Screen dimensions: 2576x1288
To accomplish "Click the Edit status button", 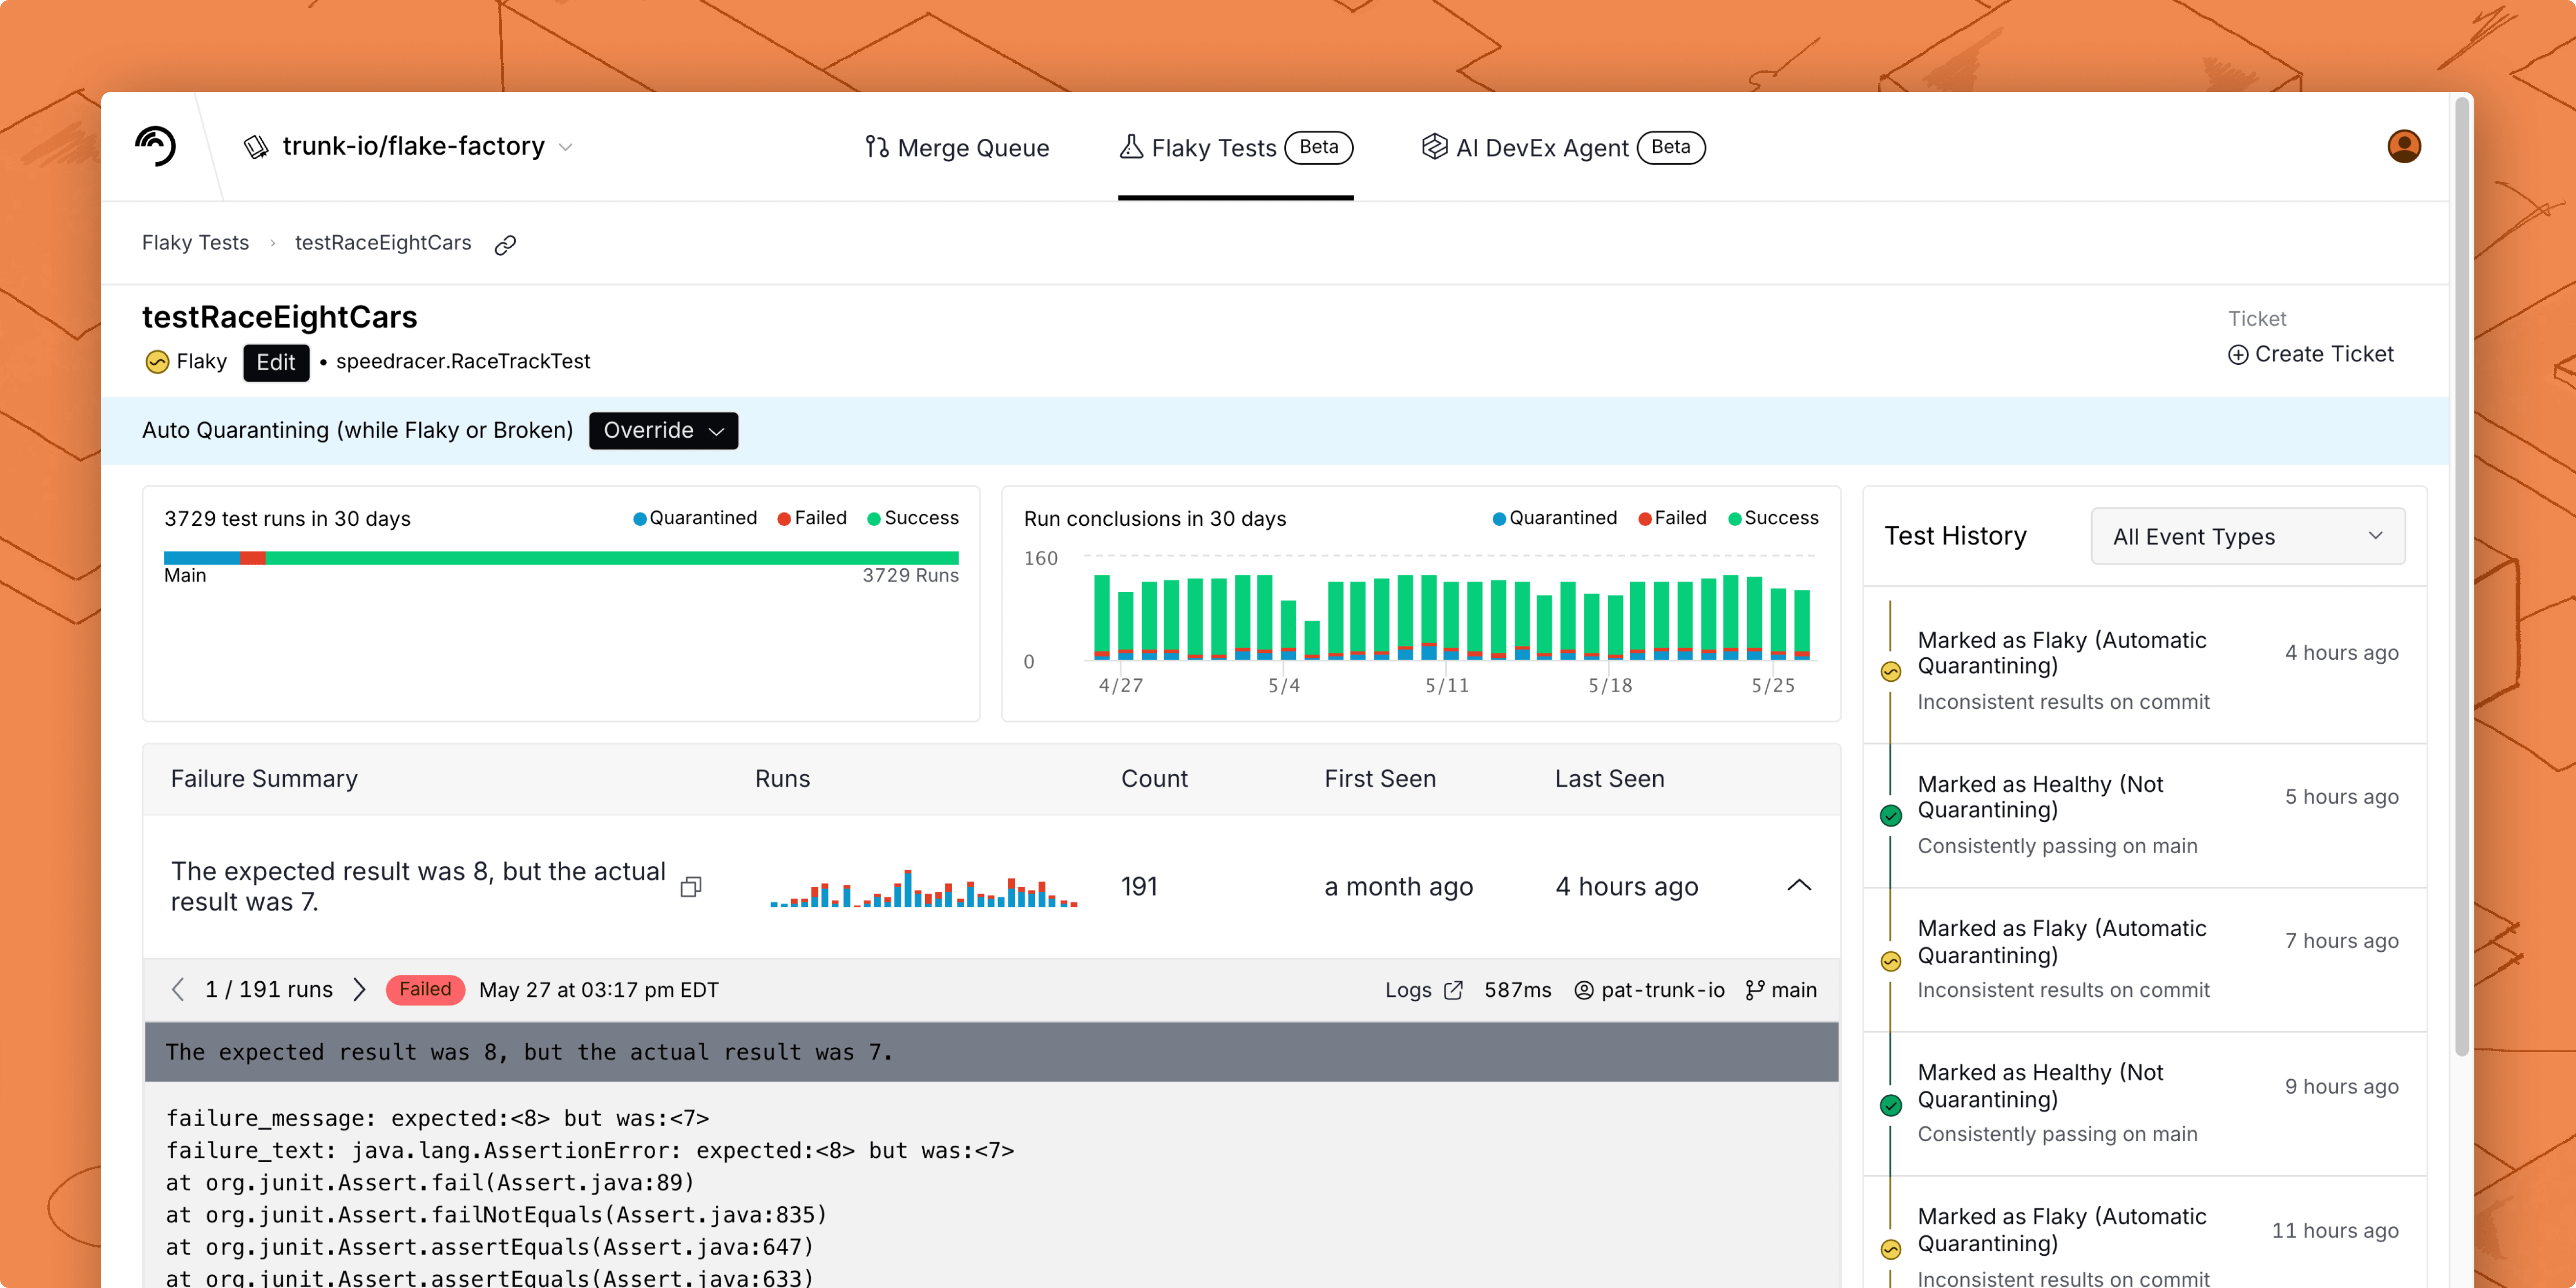I will (275, 362).
